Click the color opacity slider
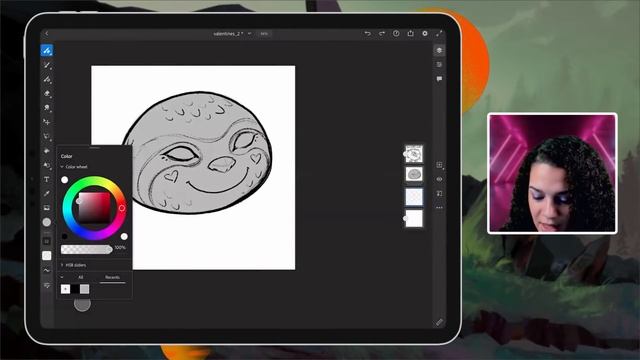The height and width of the screenshot is (360, 640). (87, 249)
